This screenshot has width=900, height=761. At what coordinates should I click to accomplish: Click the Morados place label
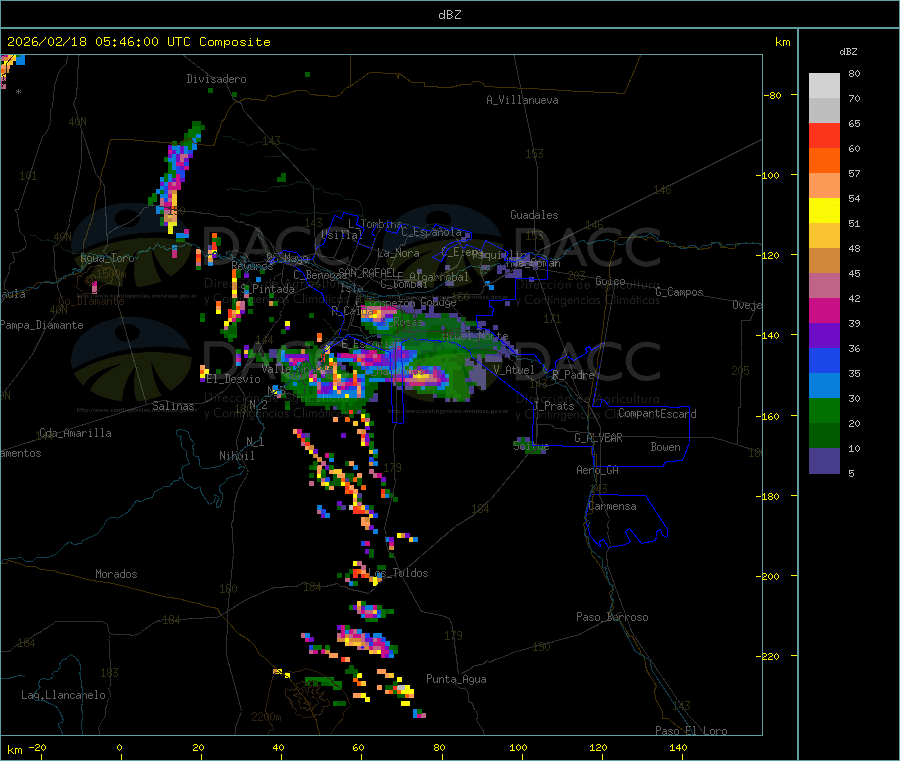pos(116,574)
